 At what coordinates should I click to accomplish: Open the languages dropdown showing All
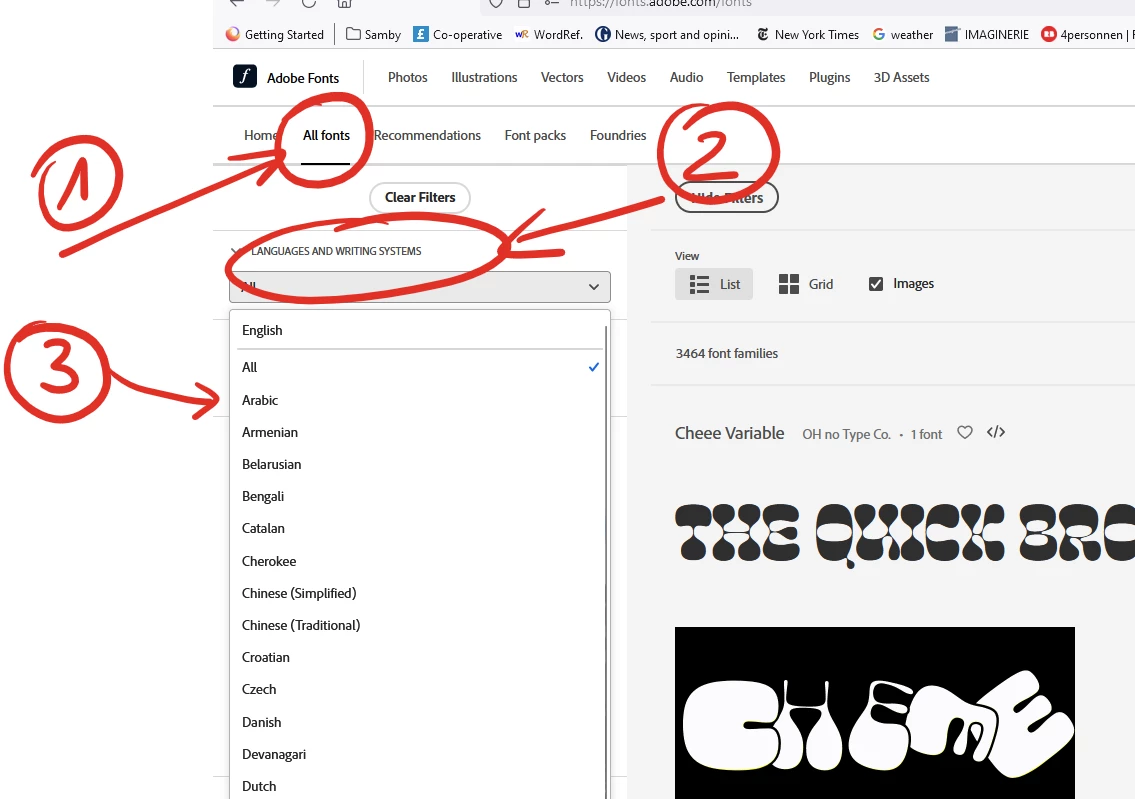point(420,287)
